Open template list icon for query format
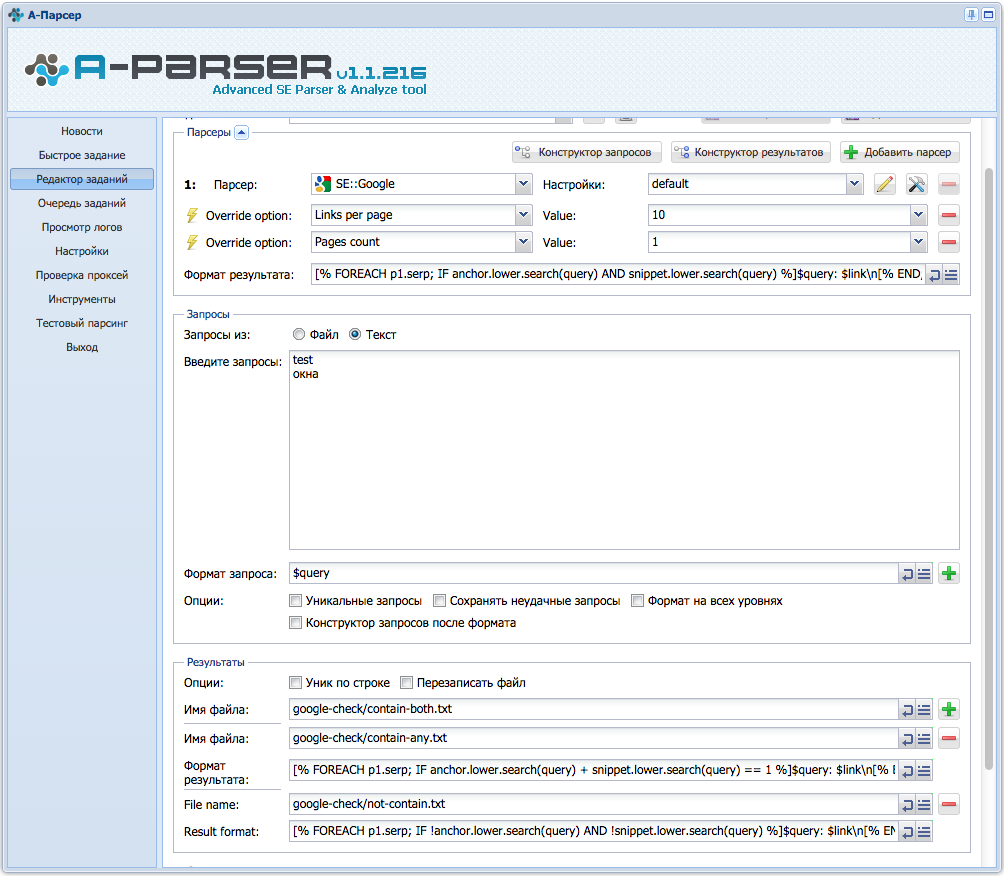1004x876 pixels. (924, 574)
